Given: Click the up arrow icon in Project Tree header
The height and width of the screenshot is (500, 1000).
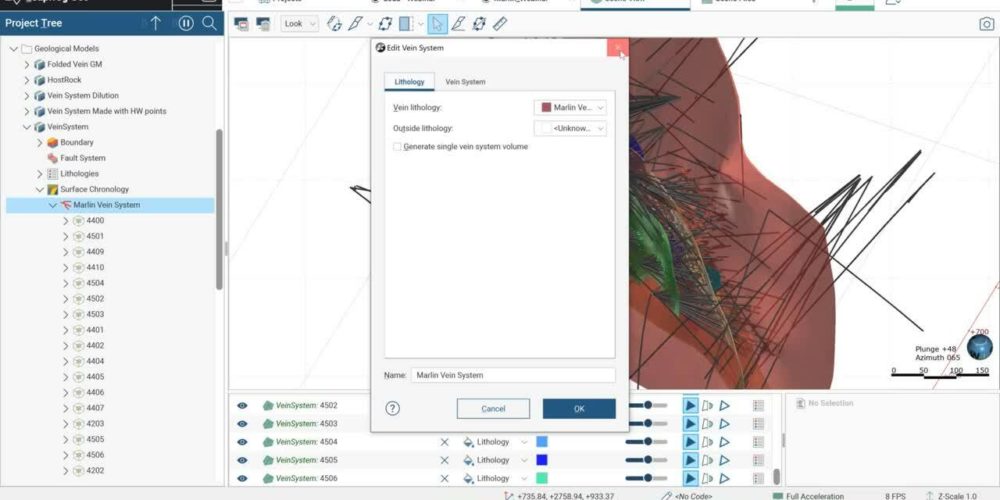Looking at the screenshot, I should coord(156,23).
